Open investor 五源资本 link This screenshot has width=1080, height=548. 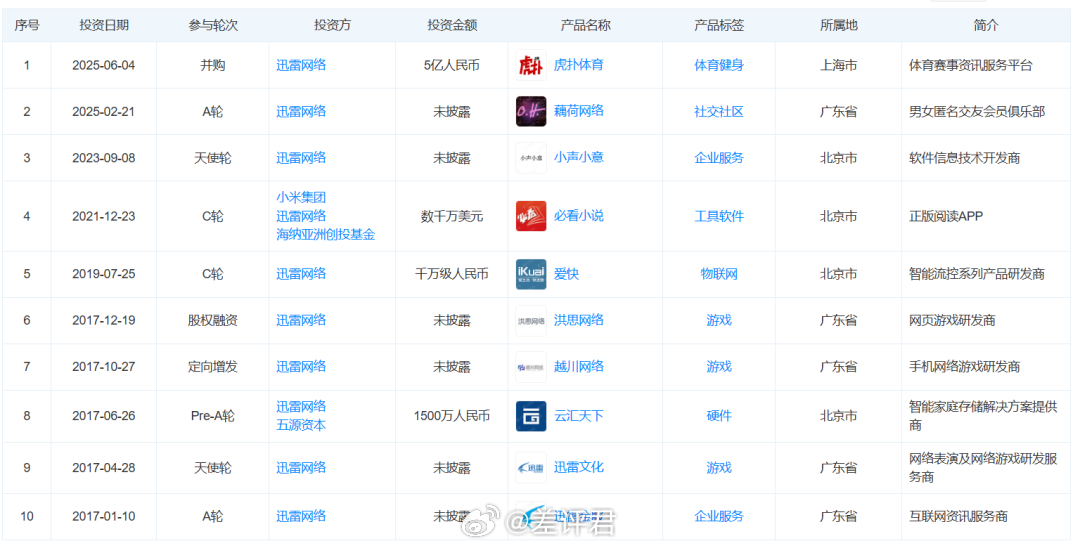(x=301, y=425)
